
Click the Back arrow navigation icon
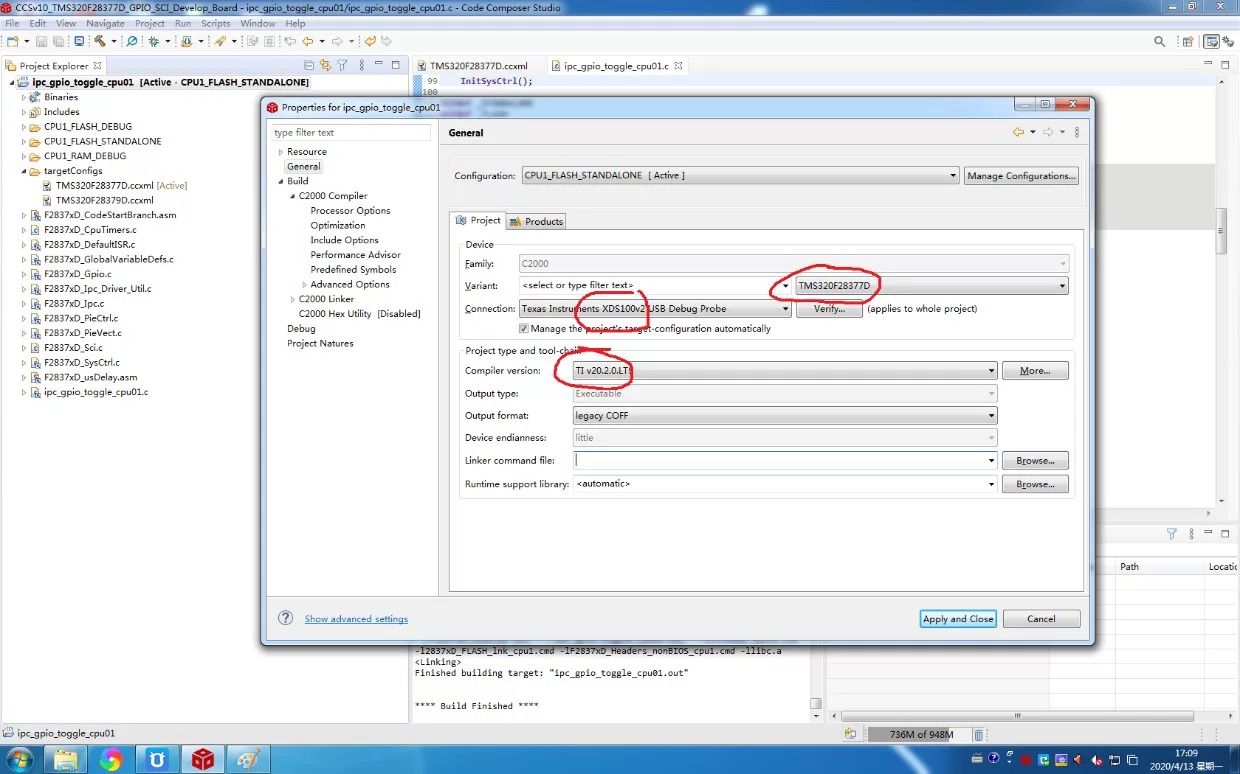coord(307,41)
